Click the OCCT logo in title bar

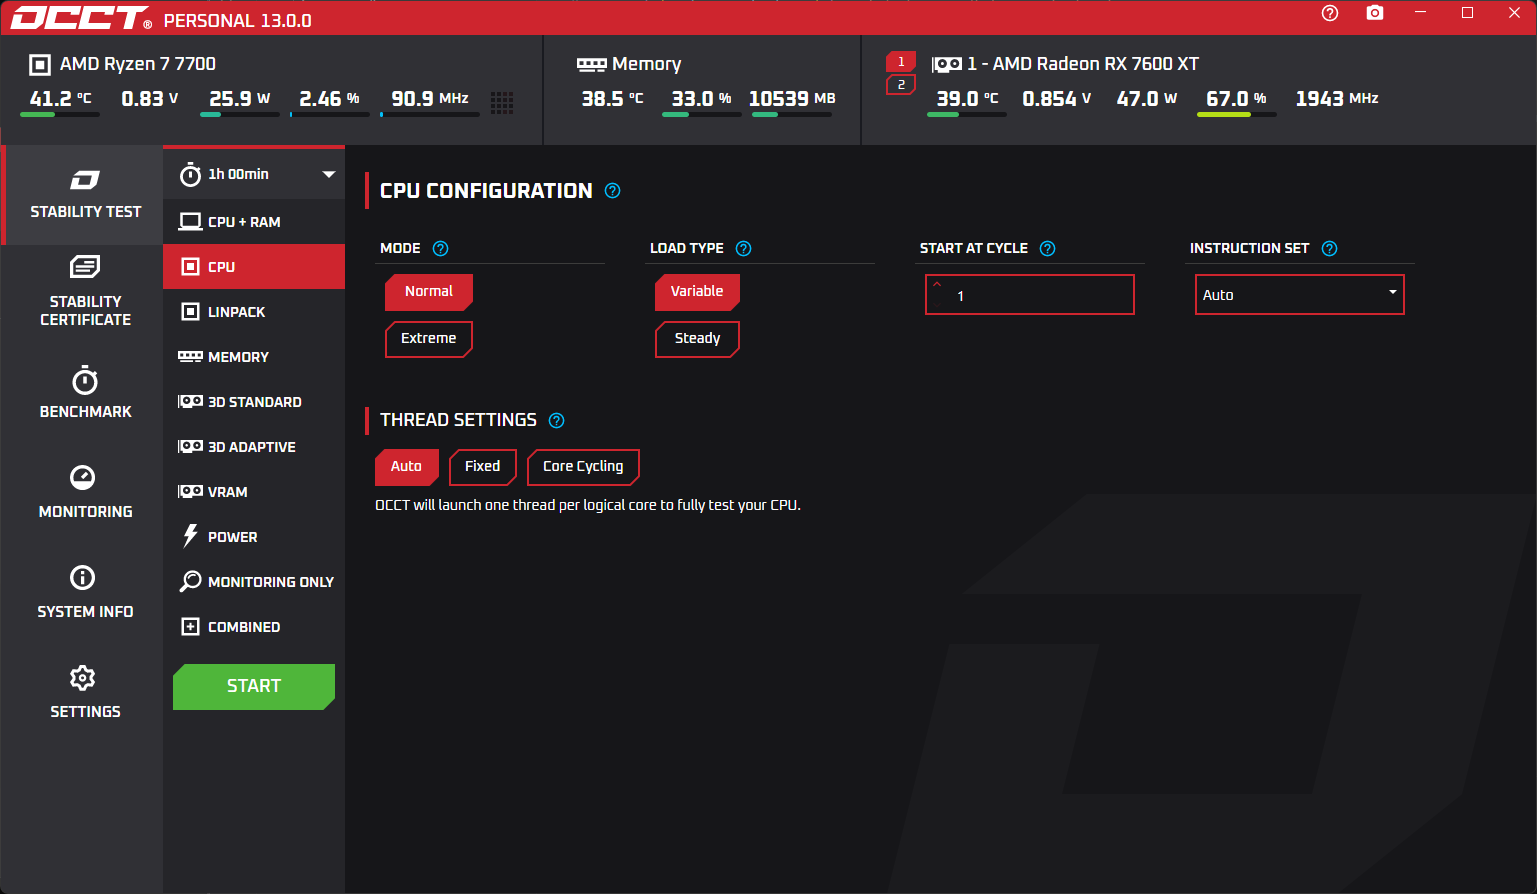pyautogui.click(x=81, y=18)
